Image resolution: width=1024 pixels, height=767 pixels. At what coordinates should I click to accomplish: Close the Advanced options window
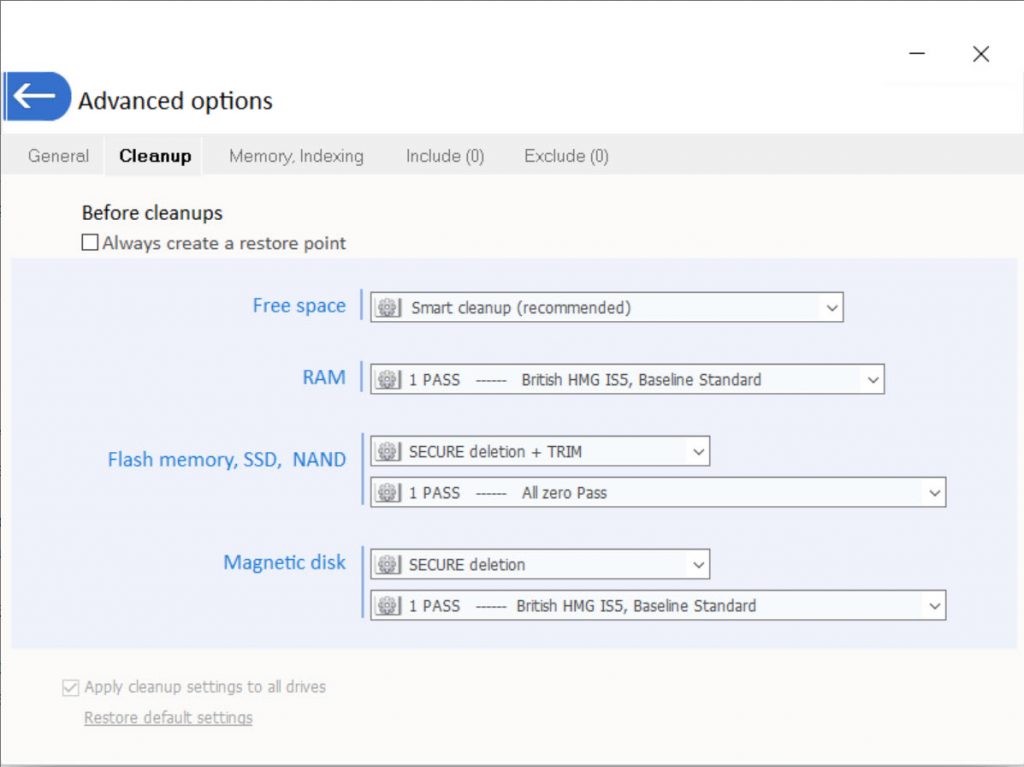(981, 54)
